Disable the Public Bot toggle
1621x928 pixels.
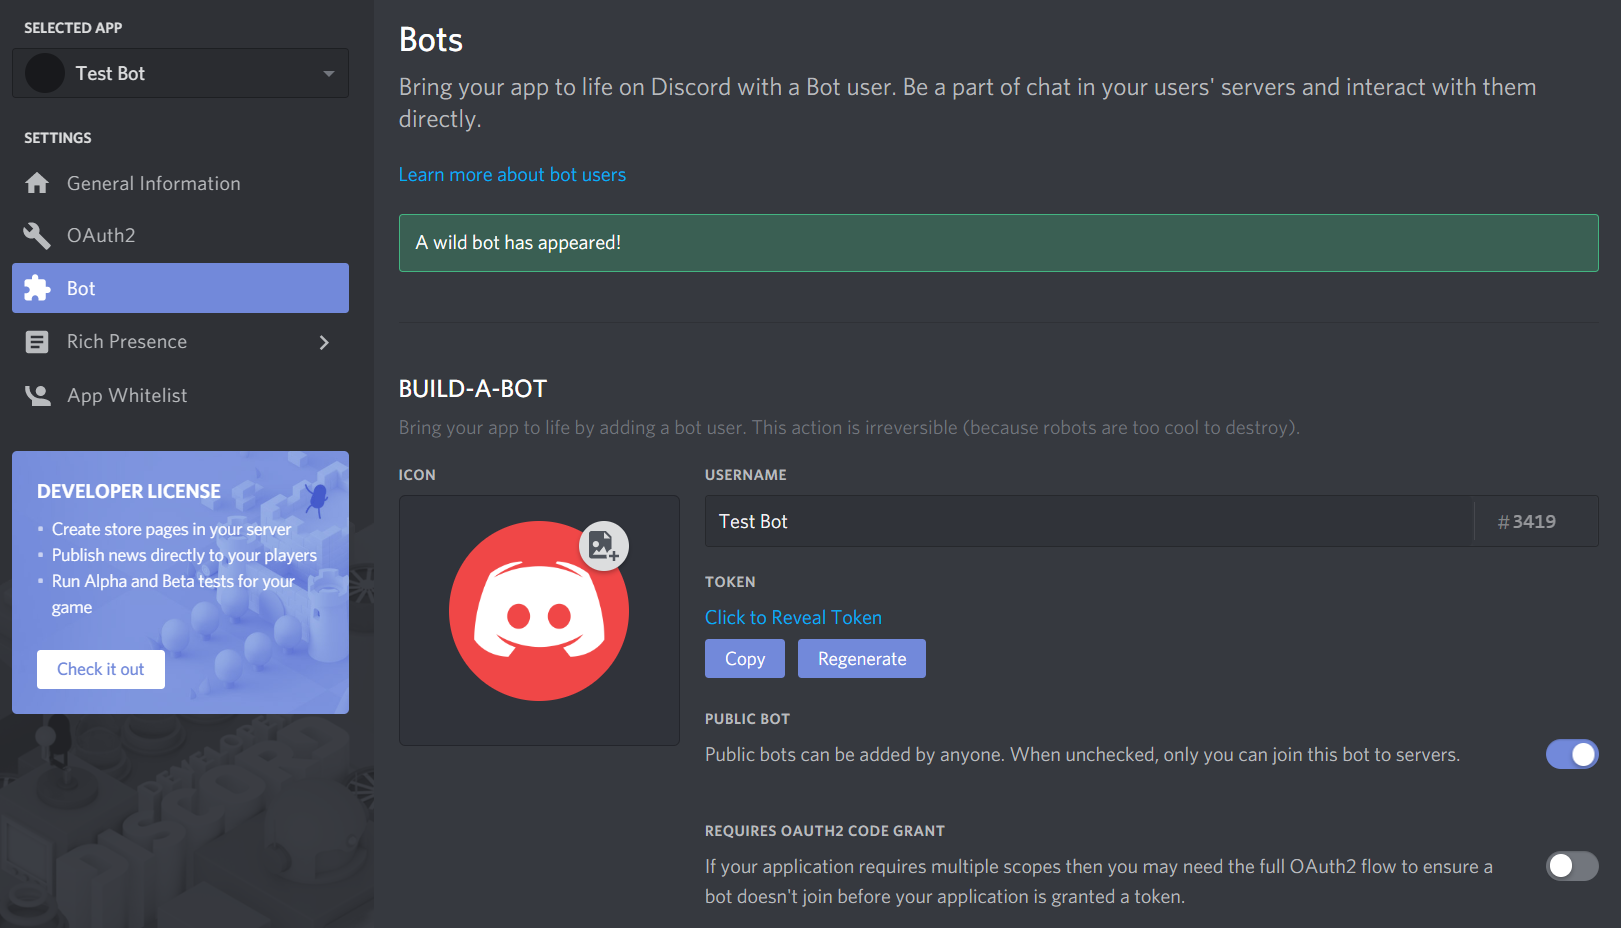(1571, 754)
